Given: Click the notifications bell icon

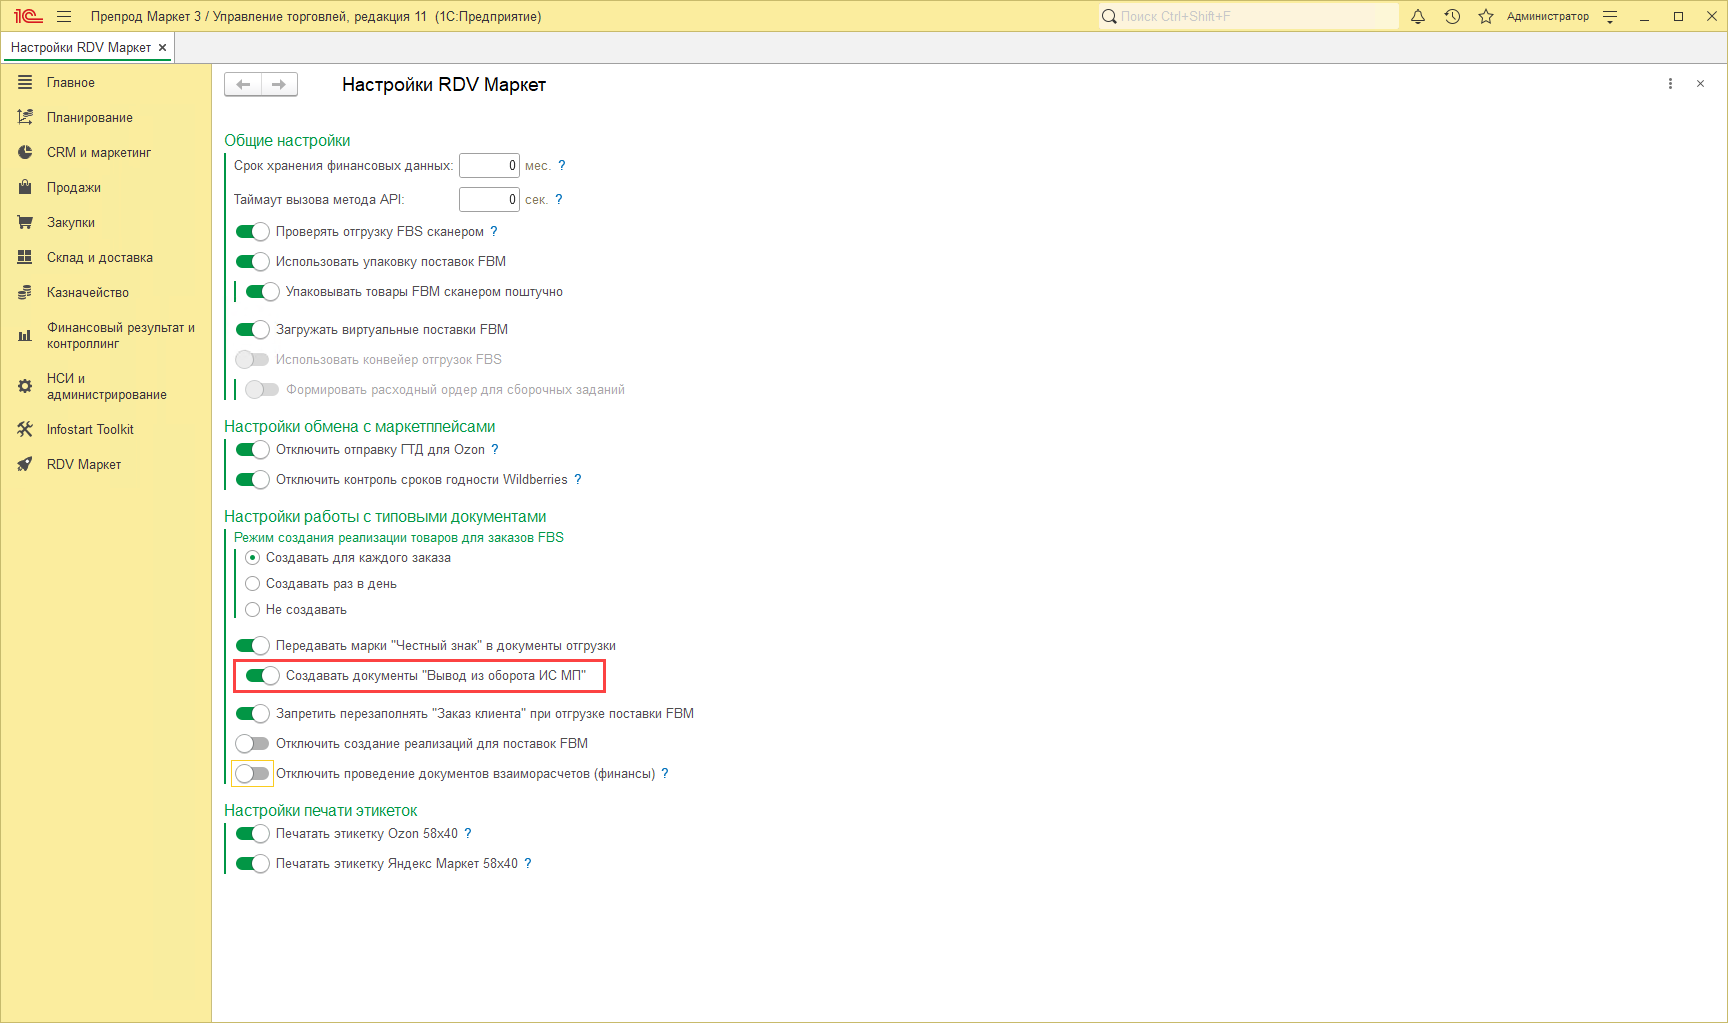Looking at the screenshot, I should [x=1418, y=16].
